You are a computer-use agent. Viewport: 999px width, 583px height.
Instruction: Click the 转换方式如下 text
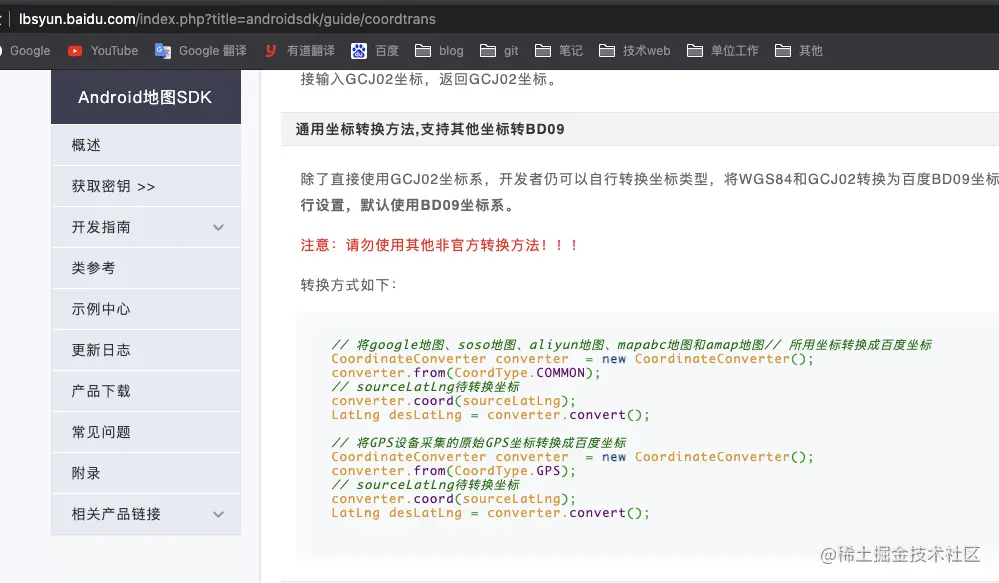tap(349, 285)
